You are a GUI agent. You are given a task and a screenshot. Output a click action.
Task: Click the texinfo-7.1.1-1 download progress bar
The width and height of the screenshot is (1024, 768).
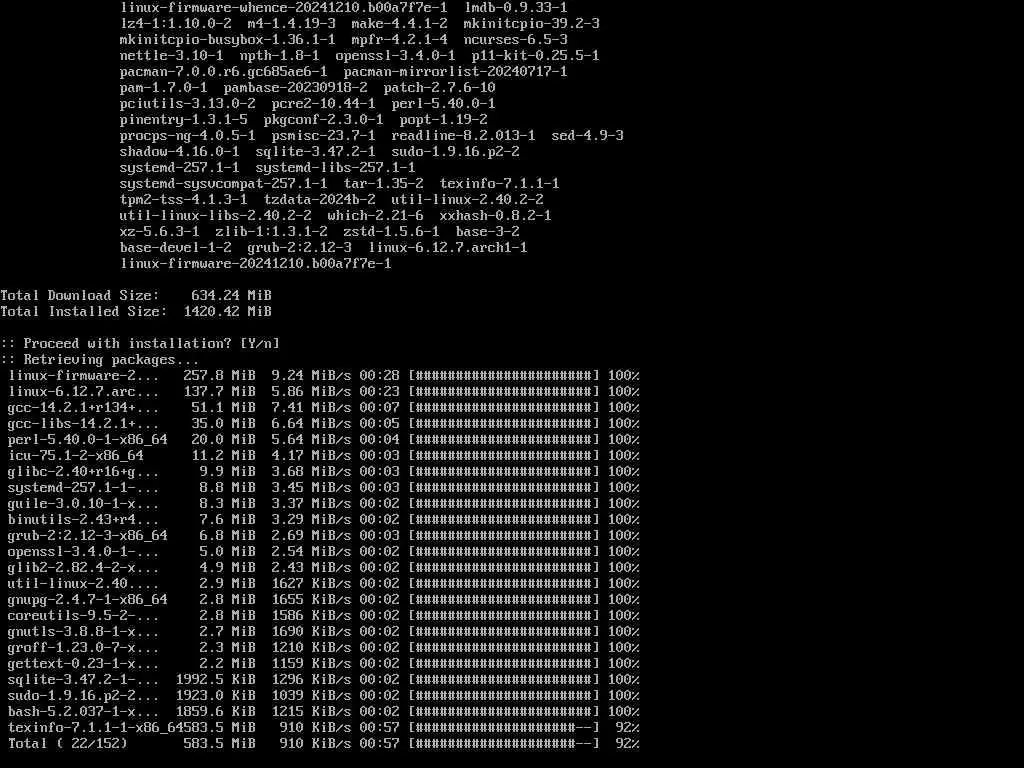(504, 728)
